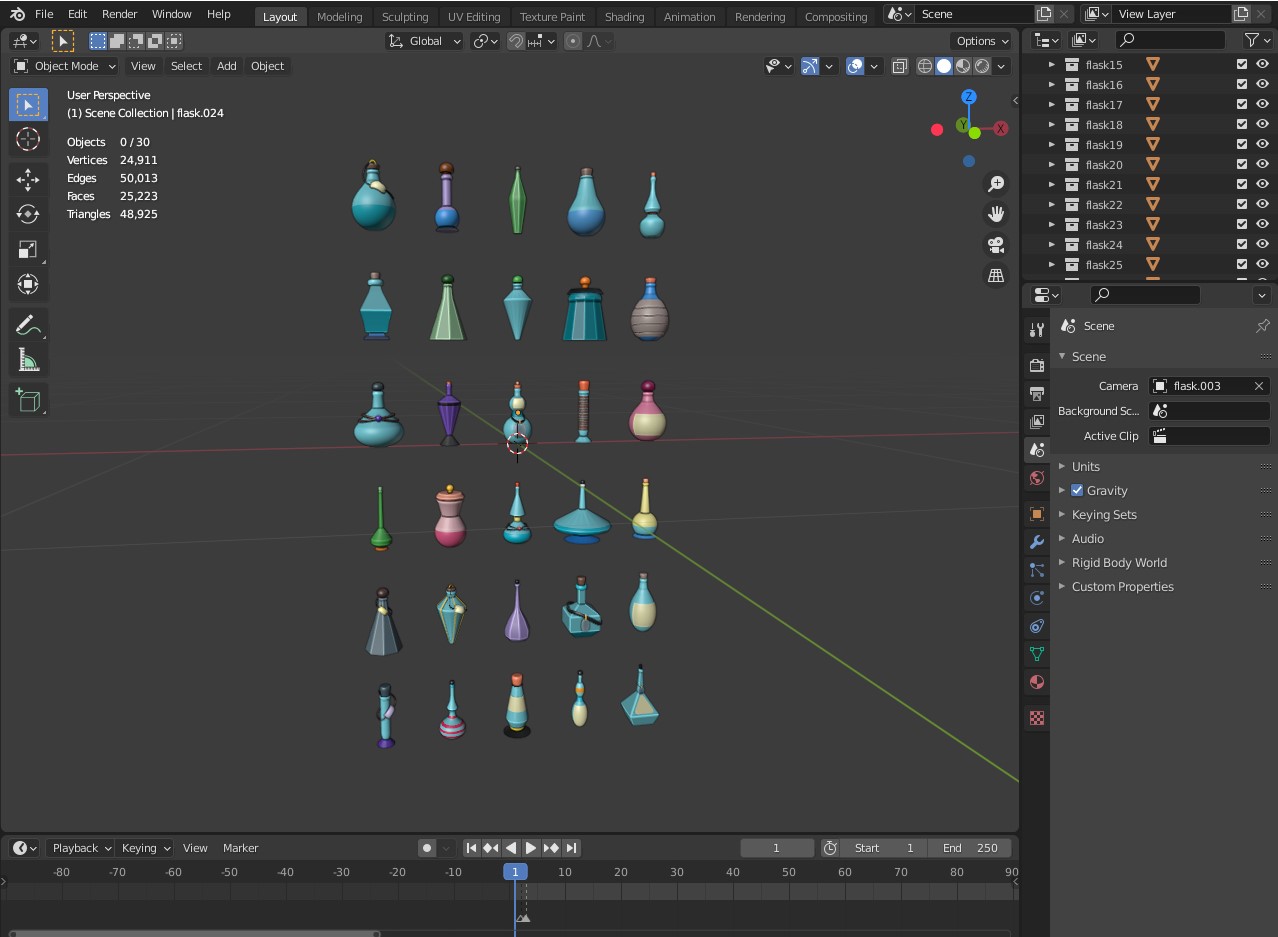
Task: Select the Annotate pencil tool
Action: click(x=28, y=325)
